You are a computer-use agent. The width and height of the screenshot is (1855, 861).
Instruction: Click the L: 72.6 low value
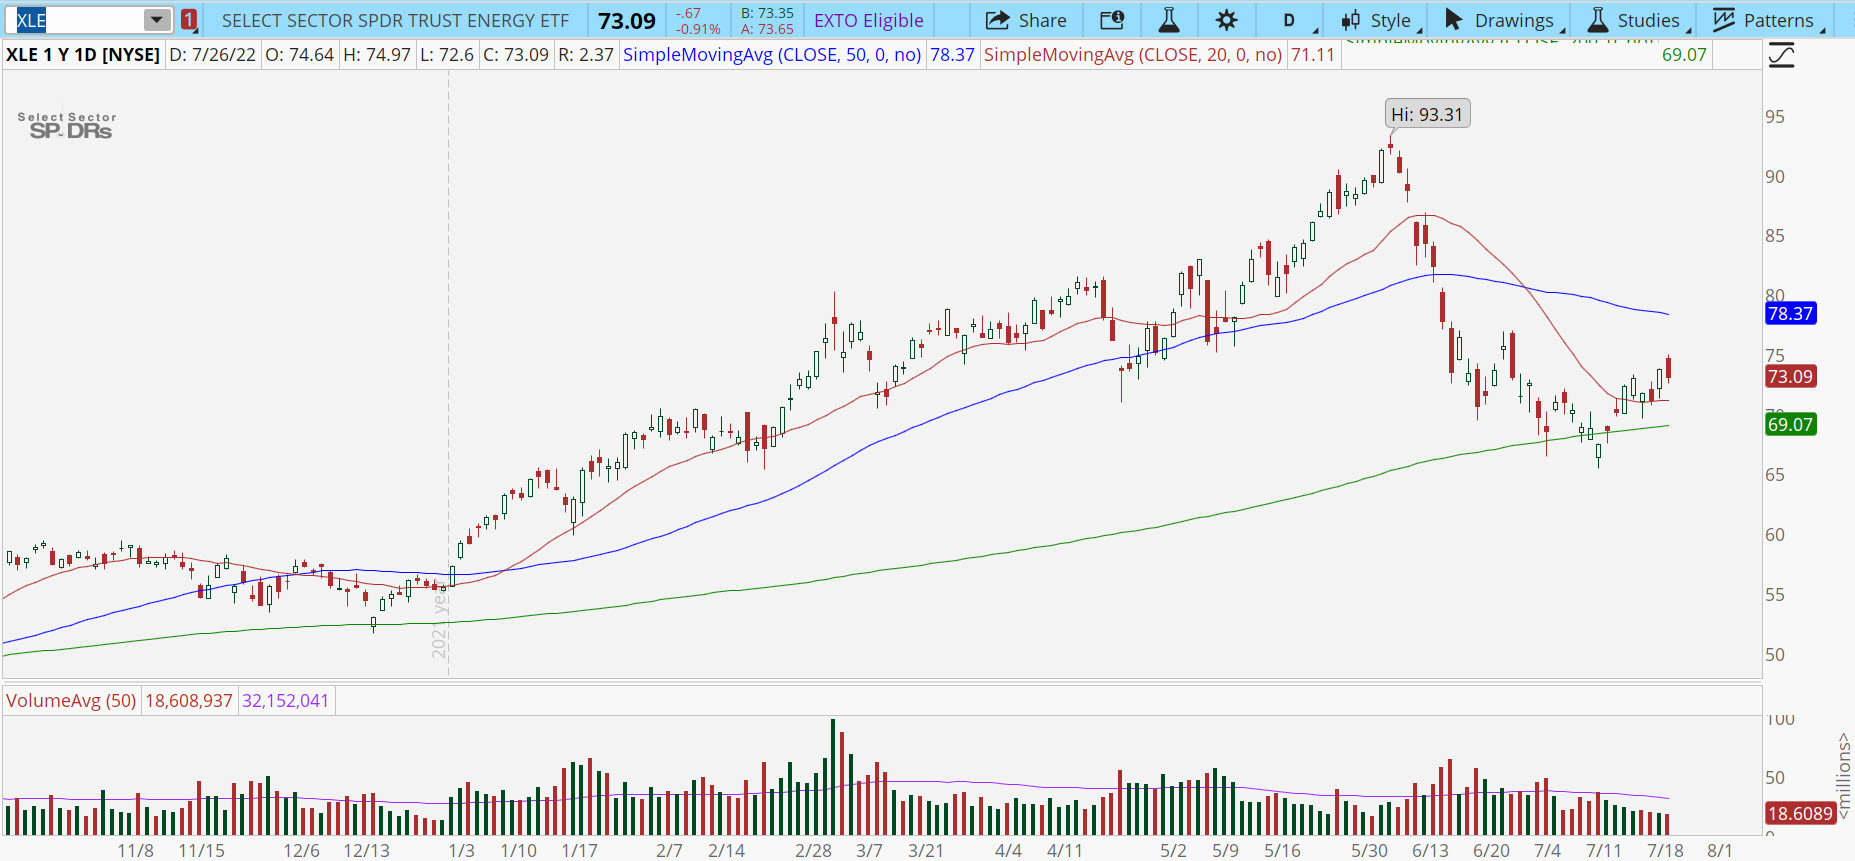click(447, 54)
